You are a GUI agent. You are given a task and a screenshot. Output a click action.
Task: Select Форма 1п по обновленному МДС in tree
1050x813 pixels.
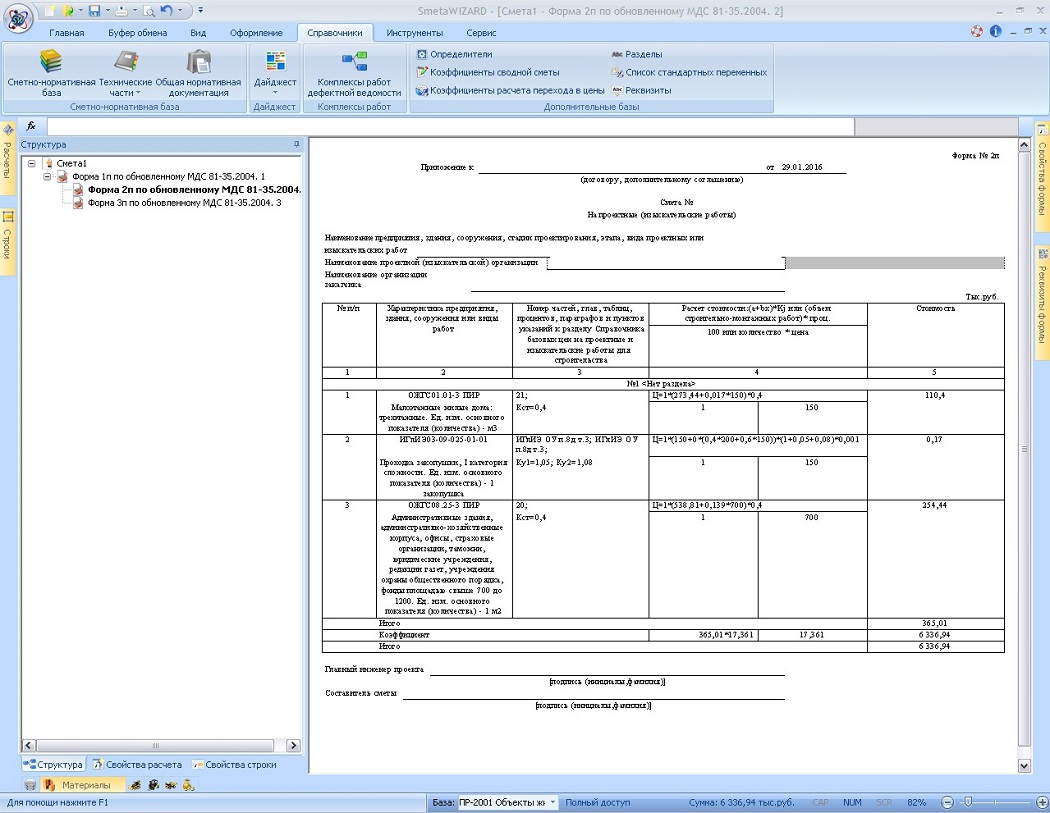169,177
